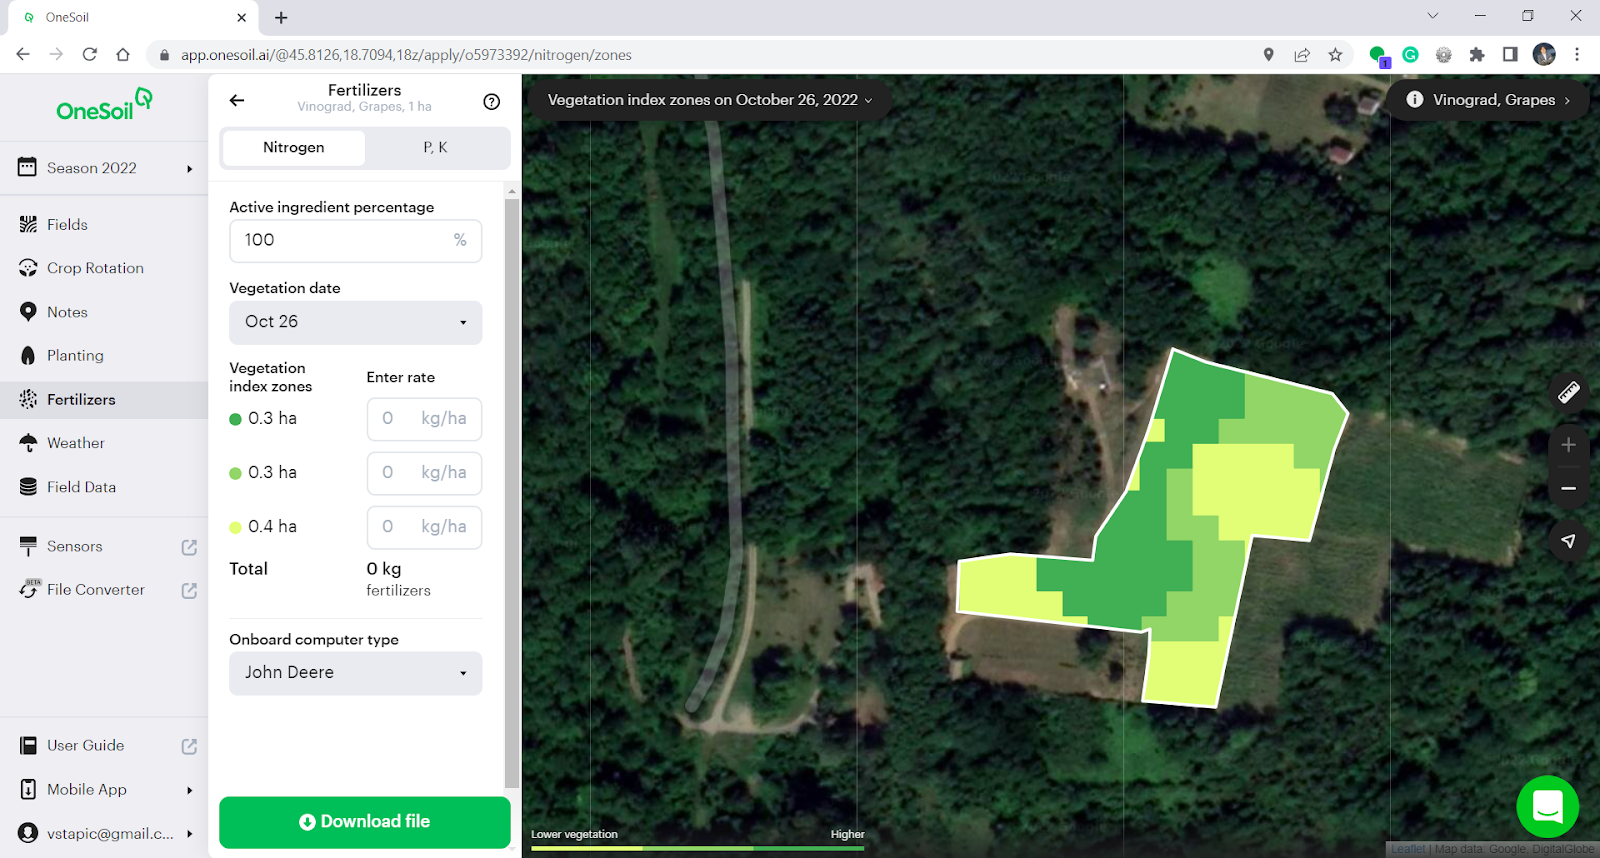Zoom in on the map
Screen dimensions: 1600x858
tap(1568, 445)
